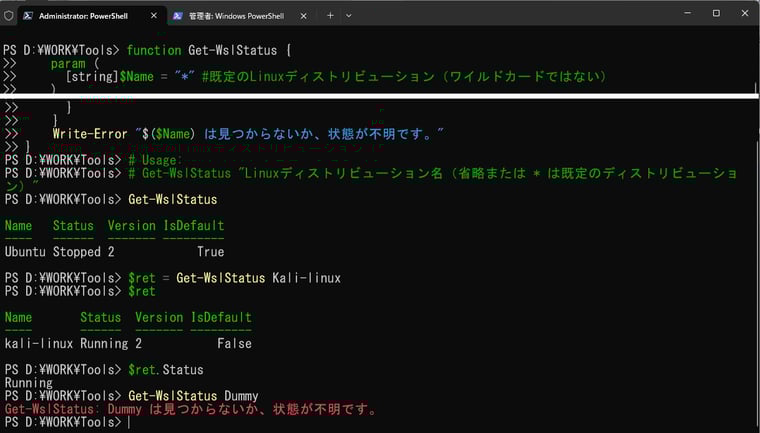Click the 'Get-WslStatus Dummy' command
Viewport: 760px width, 433px height.
tap(193, 396)
